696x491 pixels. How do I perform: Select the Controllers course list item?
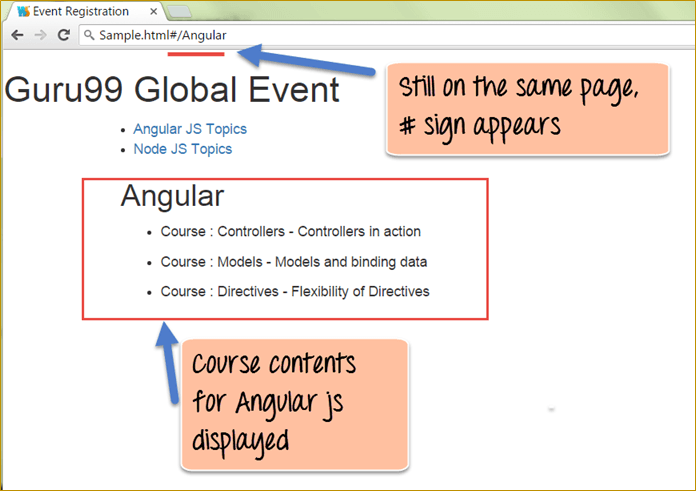[290, 231]
